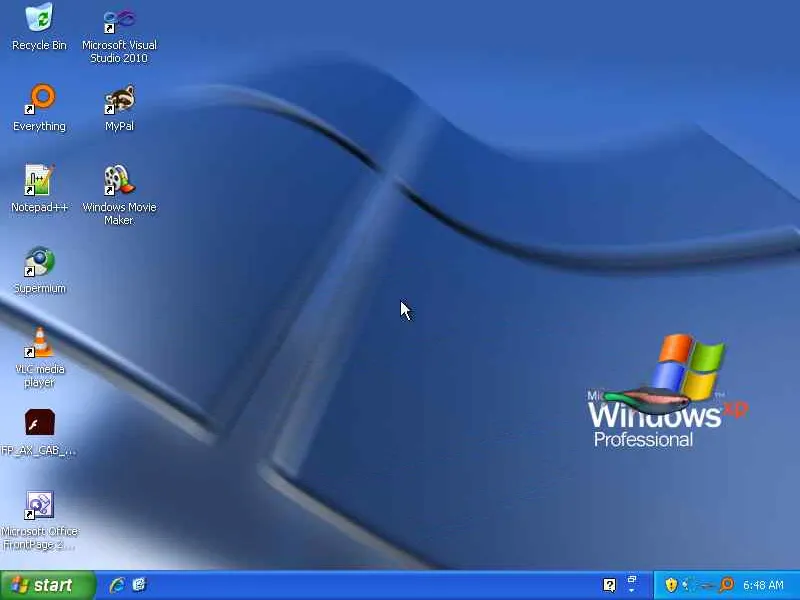This screenshot has width=800, height=600.
Task: Select the FP_AX_CAB Flash installer file
Action: pyautogui.click(x=39, y=432)
